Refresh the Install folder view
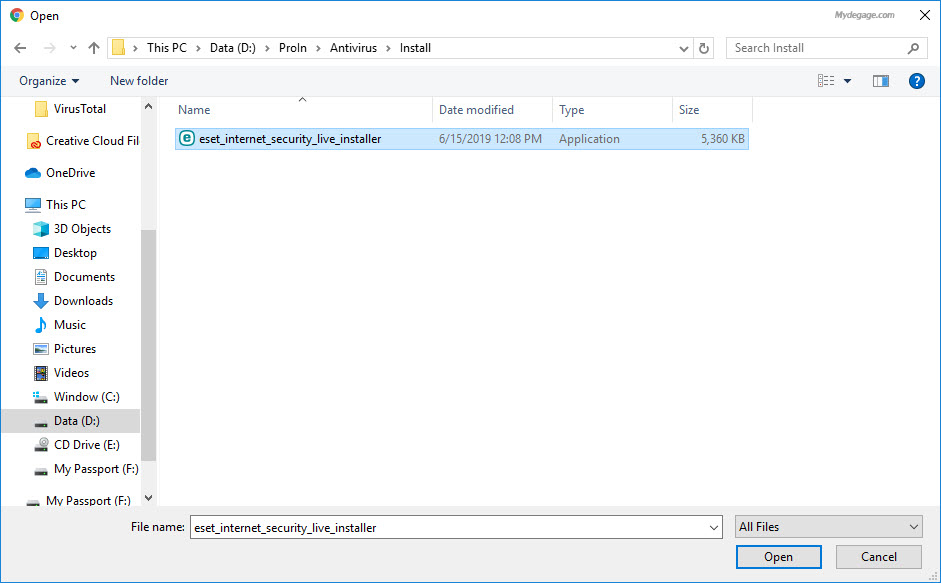Screen dimensions: 941x583 point(705,48)
